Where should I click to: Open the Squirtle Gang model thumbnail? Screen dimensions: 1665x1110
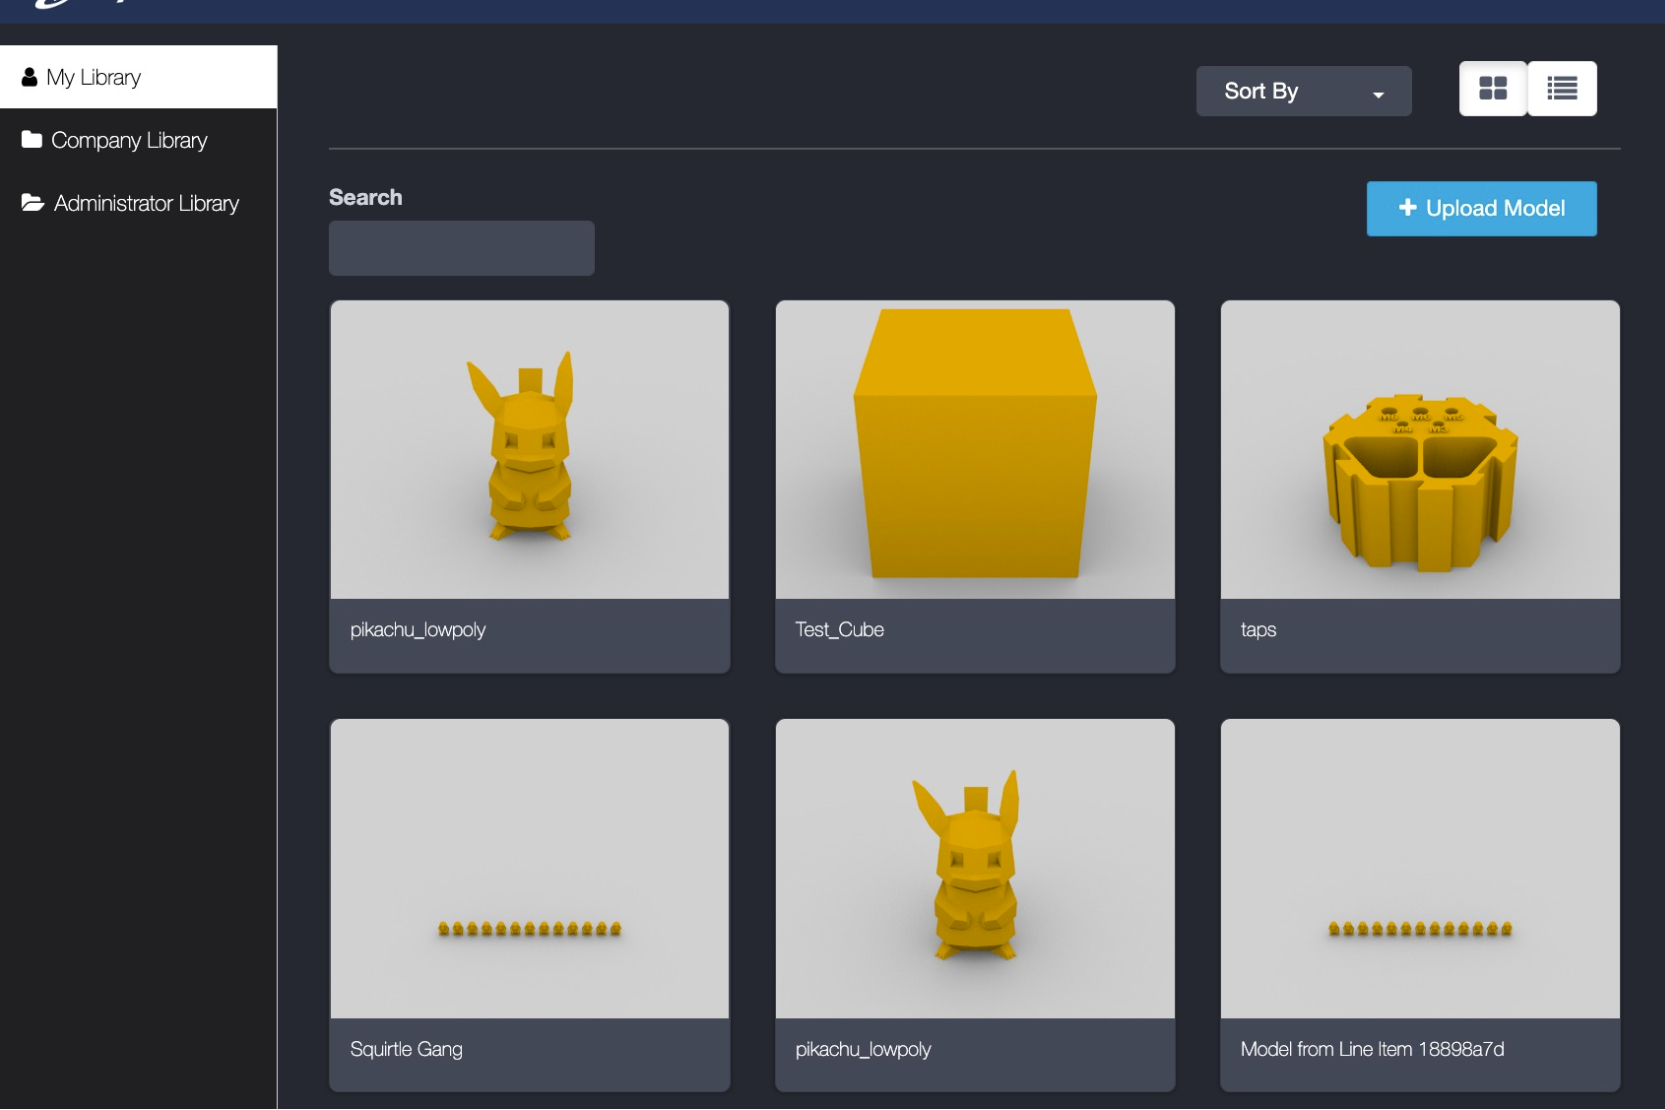[x=530, y=869]
